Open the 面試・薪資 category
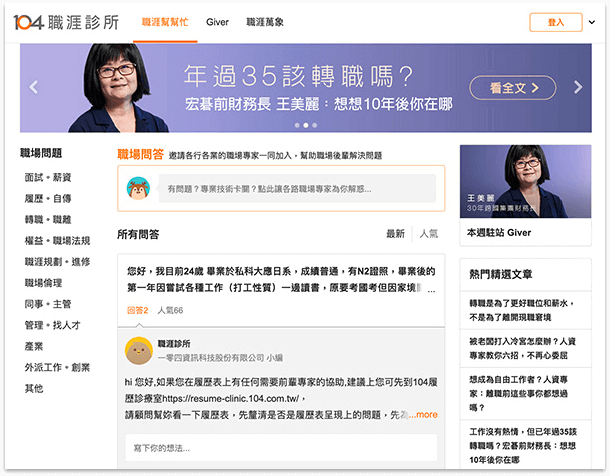610x476 pixels. click(x=48, y=177)
